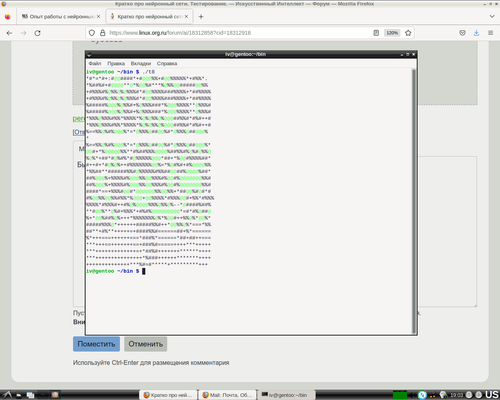
Task: Open the desktop start menu icon
Action: pyautogui.click(x=7, y=395)
